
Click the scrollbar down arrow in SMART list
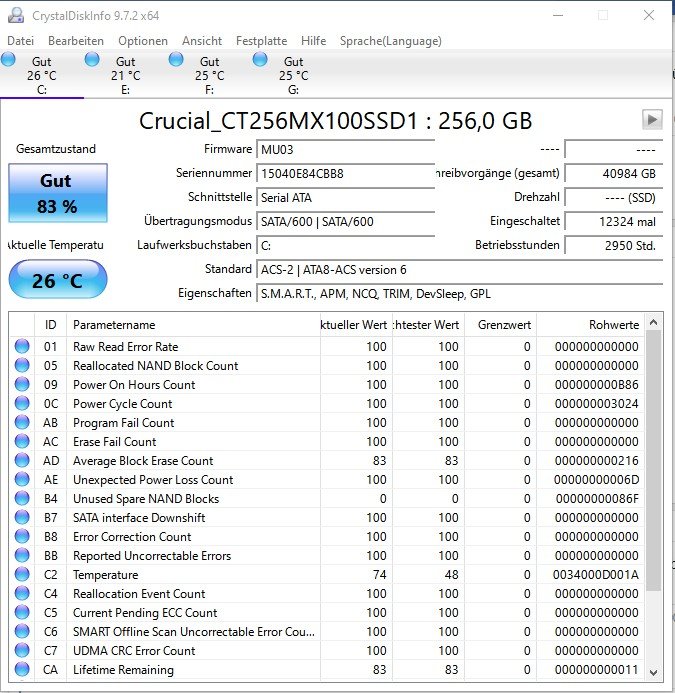point(653,672)
